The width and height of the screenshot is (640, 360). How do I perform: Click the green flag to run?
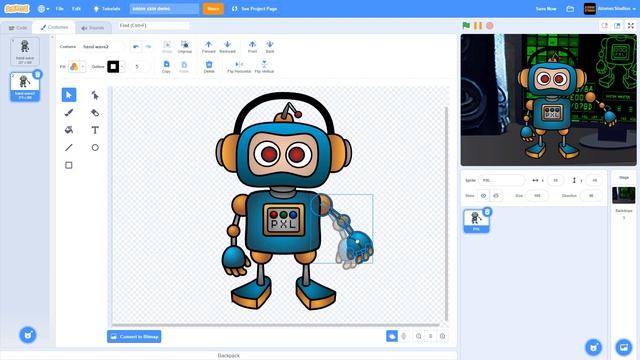tap(466, 25)
